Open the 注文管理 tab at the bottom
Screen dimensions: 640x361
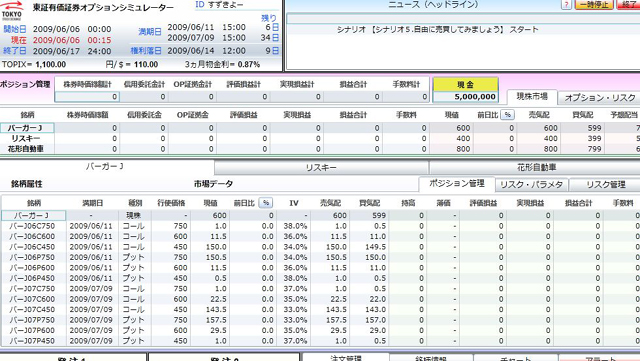(x=345, y=358)
